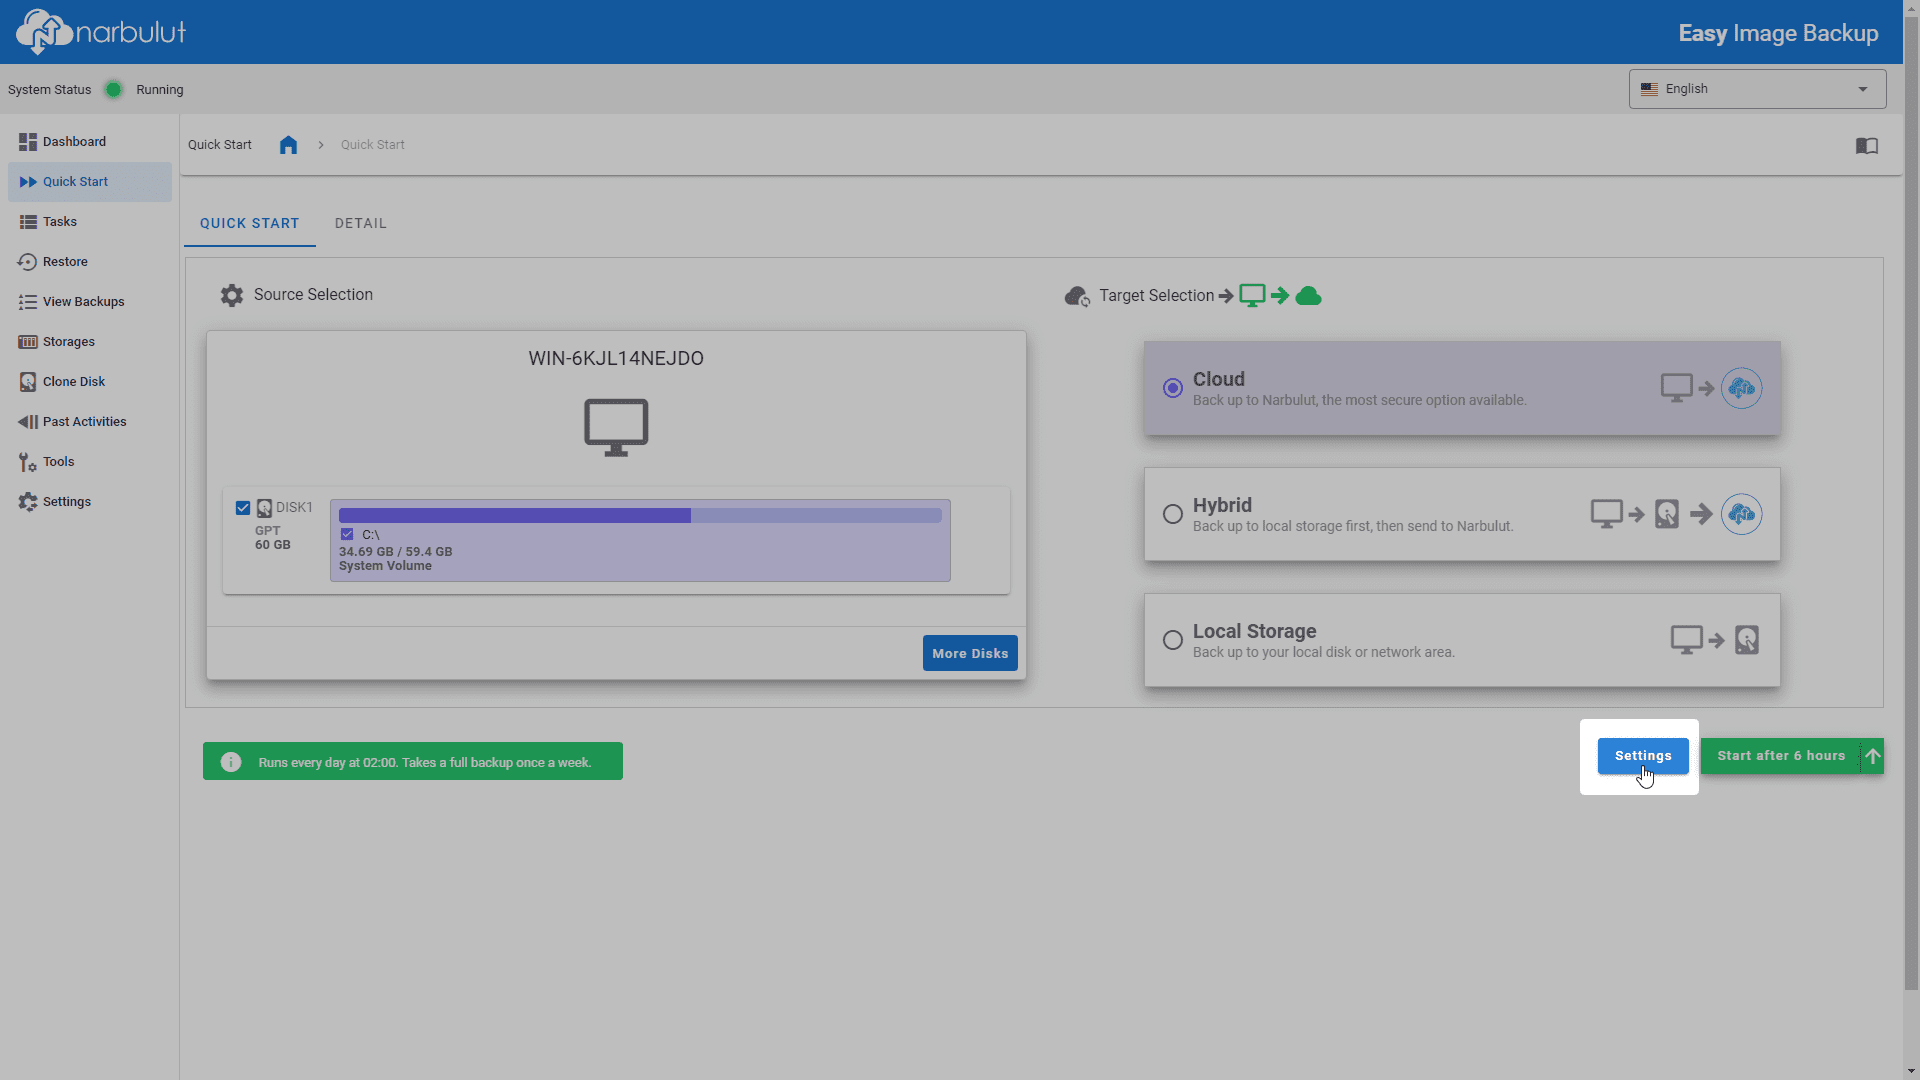
Task: Click the Tools wrench icon
Action: coord(28,462)
